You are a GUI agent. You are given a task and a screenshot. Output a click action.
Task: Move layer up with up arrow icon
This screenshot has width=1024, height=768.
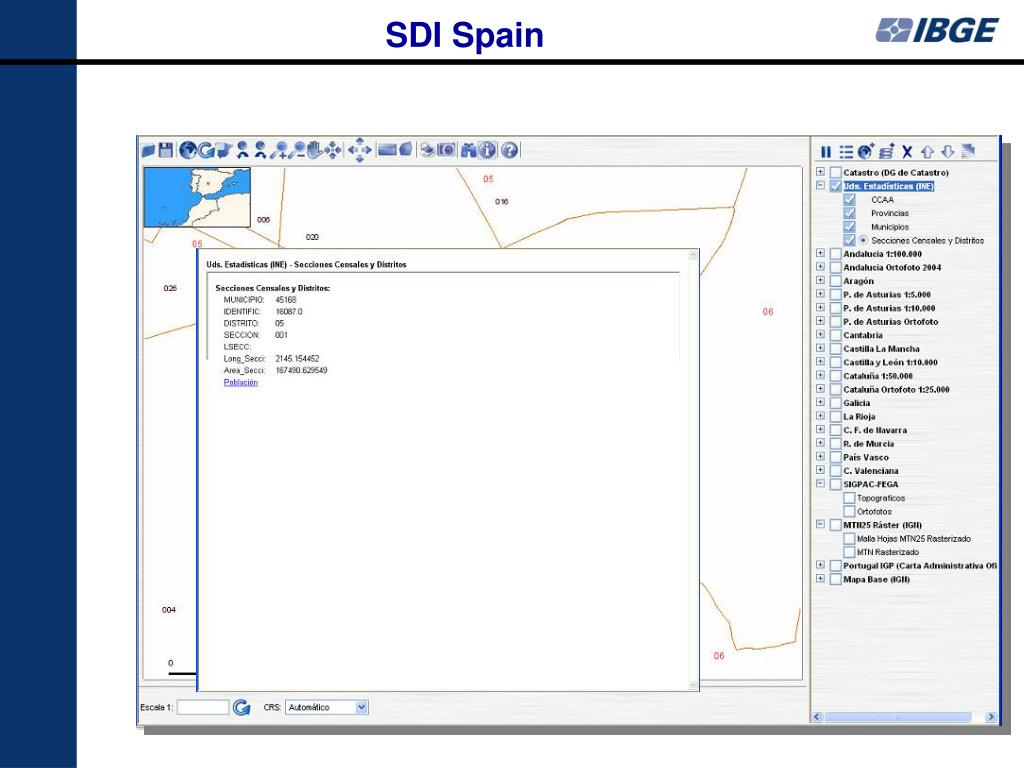click(927, 152)
